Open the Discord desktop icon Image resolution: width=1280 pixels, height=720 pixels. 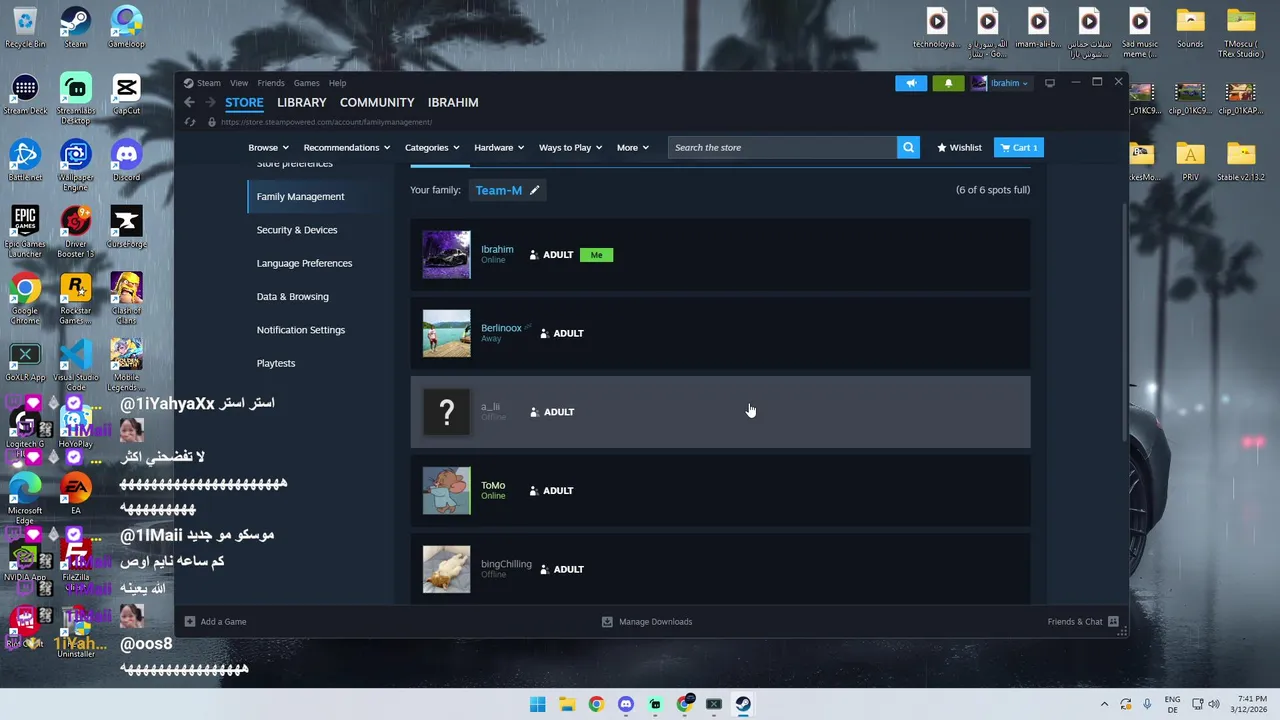click(126, 161)
